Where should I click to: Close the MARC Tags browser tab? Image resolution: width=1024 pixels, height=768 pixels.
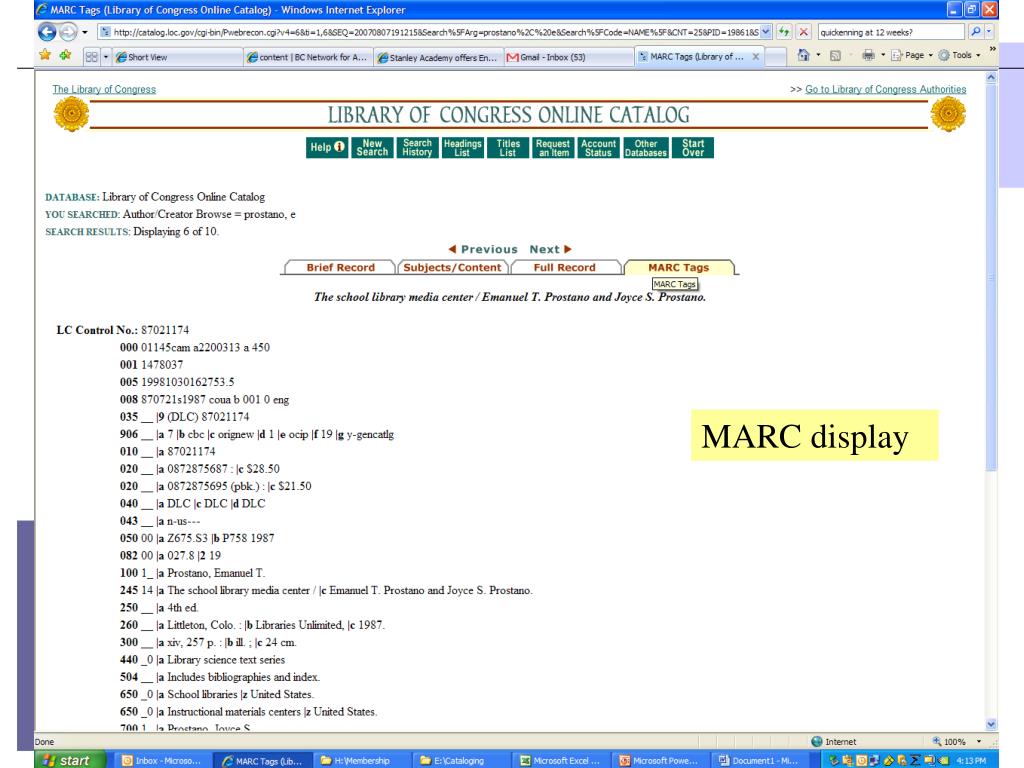coord(756,57)
